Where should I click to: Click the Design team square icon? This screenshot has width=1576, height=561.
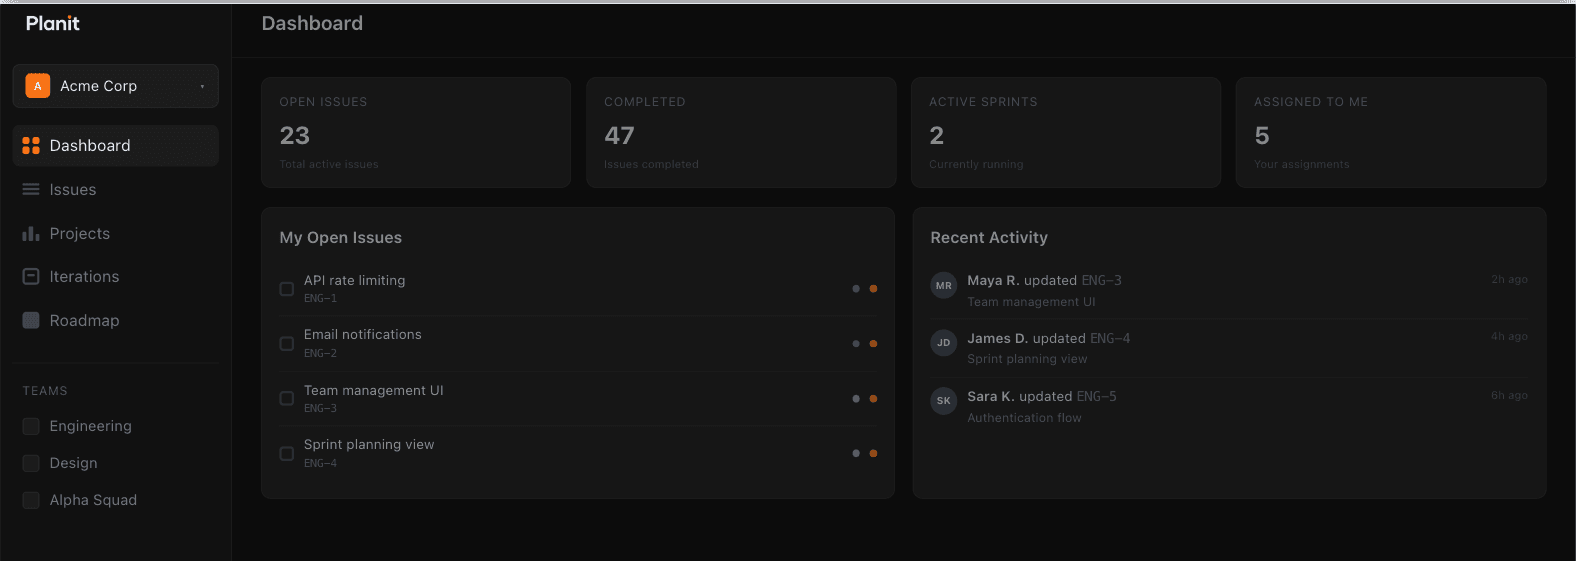31,463
